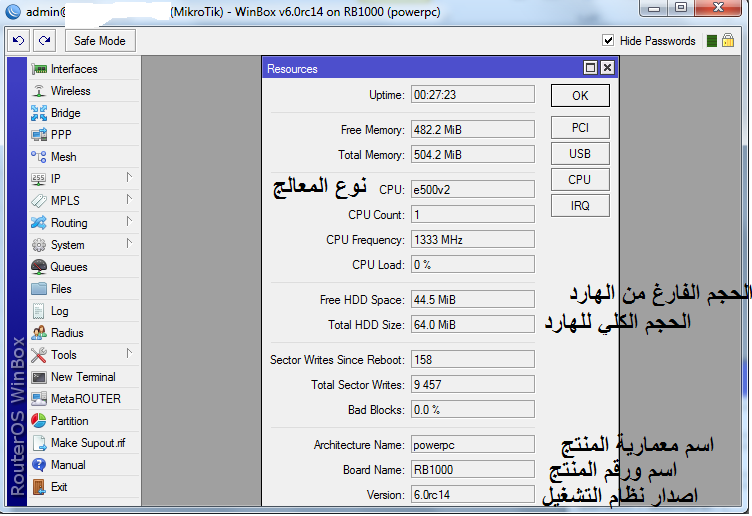Screen dimensions: 752x516
Task: Click the CPU Load field 0 %
Action: 473,264
